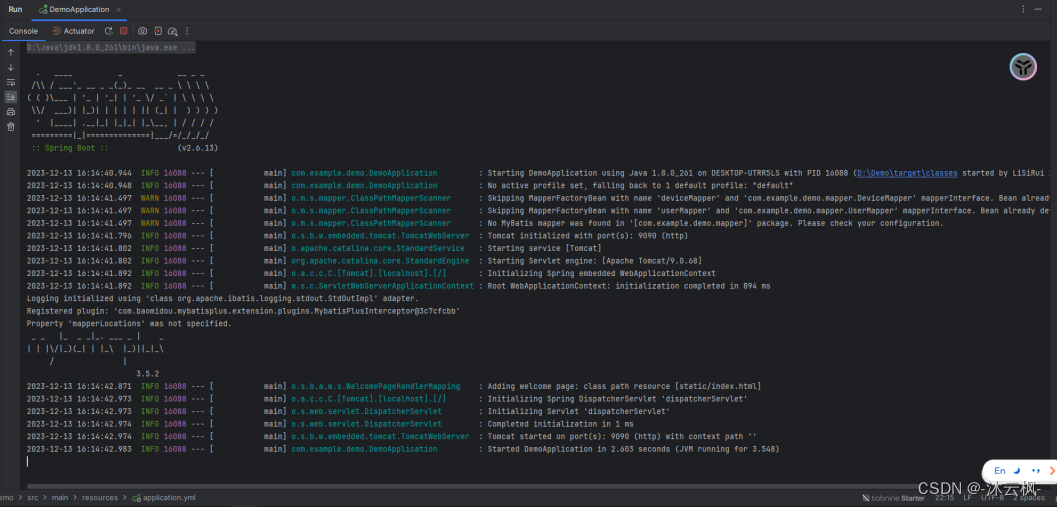Toggle scroll to end of console
The image size is (1057, 507).
click(11, 97)
